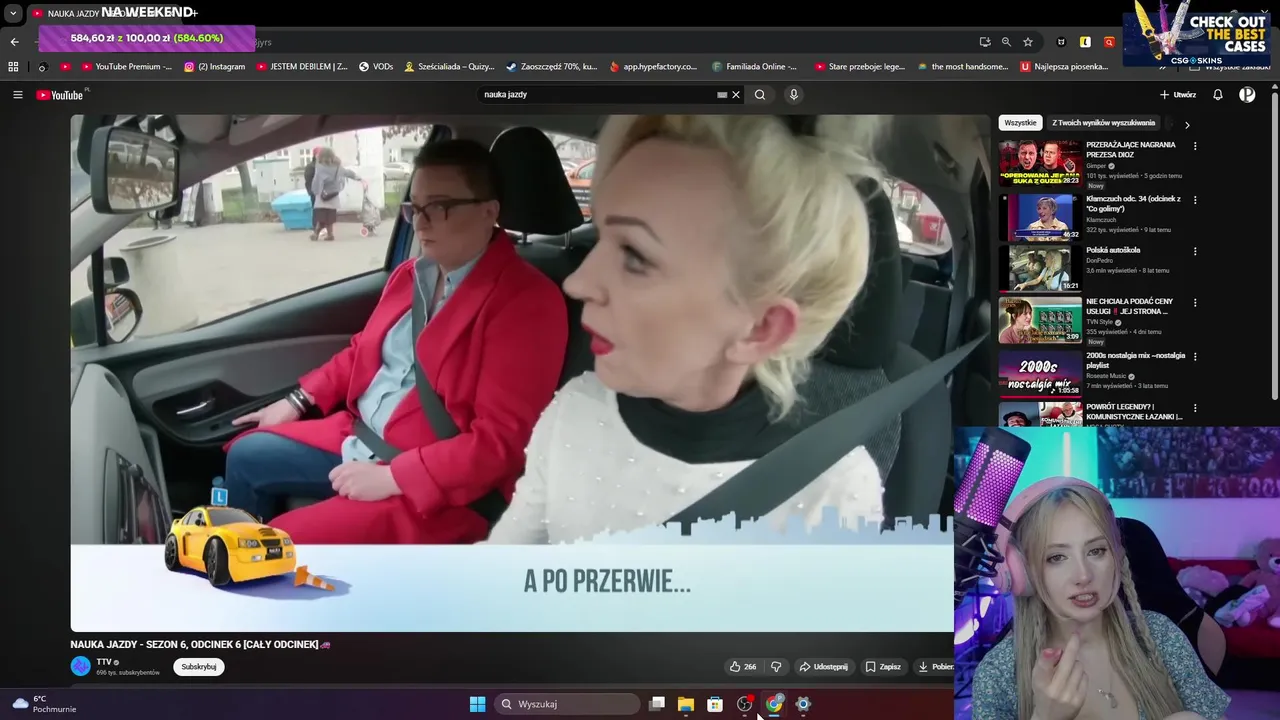This screenshot has height=720, width=1280.
Task: Open browser zoom magnifier icon in address bar
Action: tap(1006, 42)
